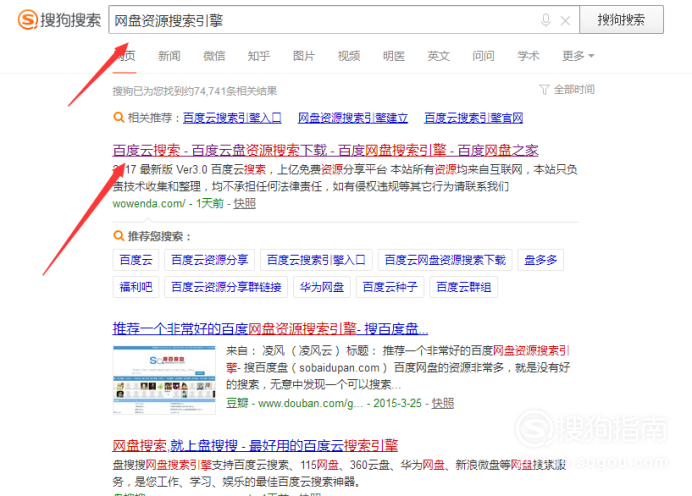692x496 pixels.
Task: Select suggested search 百度云
Action: click(136, 260)
